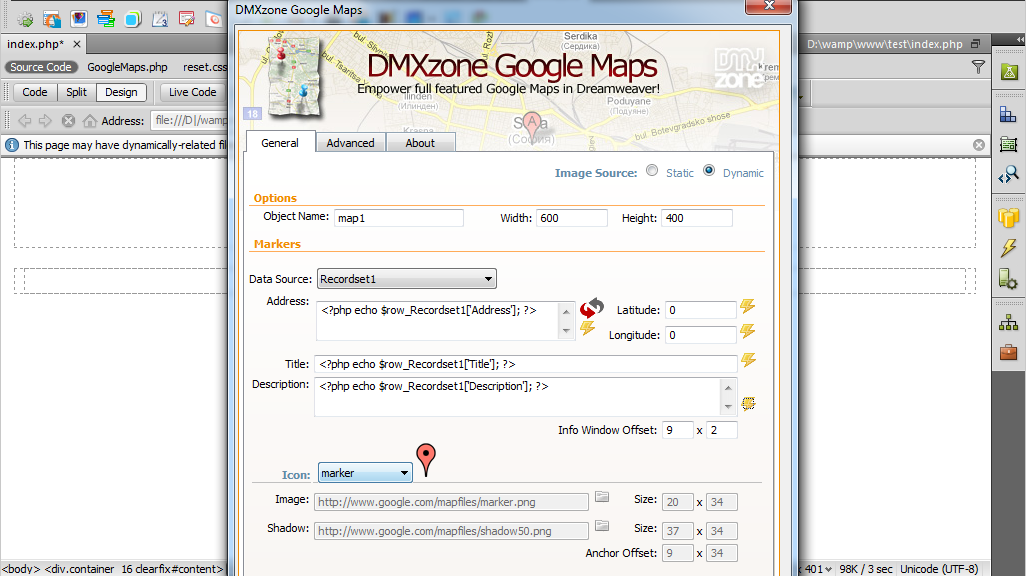Image resolution: width=1026 pixels, height=576 pixels.
Task: Select the Dynamic image source option
Action: pyautogui.click(x=709, y=170)
